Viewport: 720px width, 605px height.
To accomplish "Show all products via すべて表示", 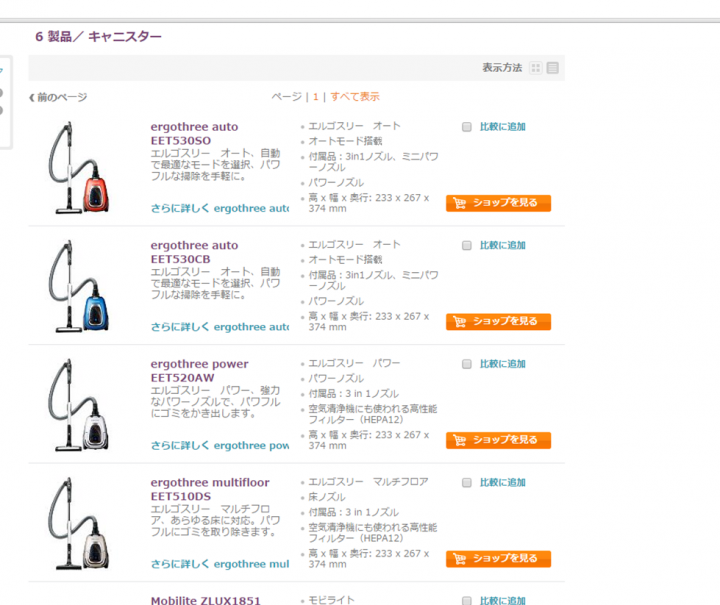I will click(355, 97).
